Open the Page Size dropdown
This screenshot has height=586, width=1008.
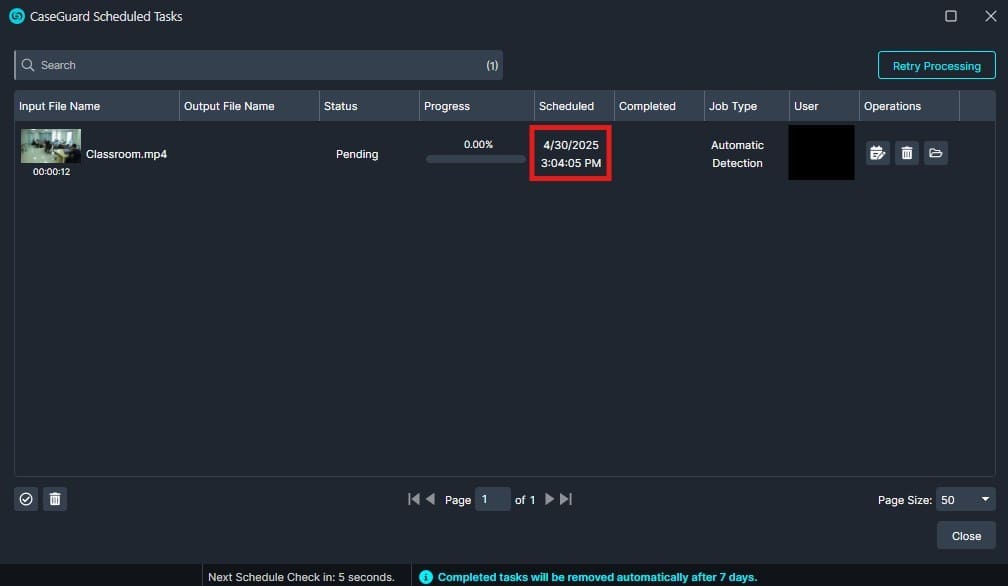tap(966, 499)
